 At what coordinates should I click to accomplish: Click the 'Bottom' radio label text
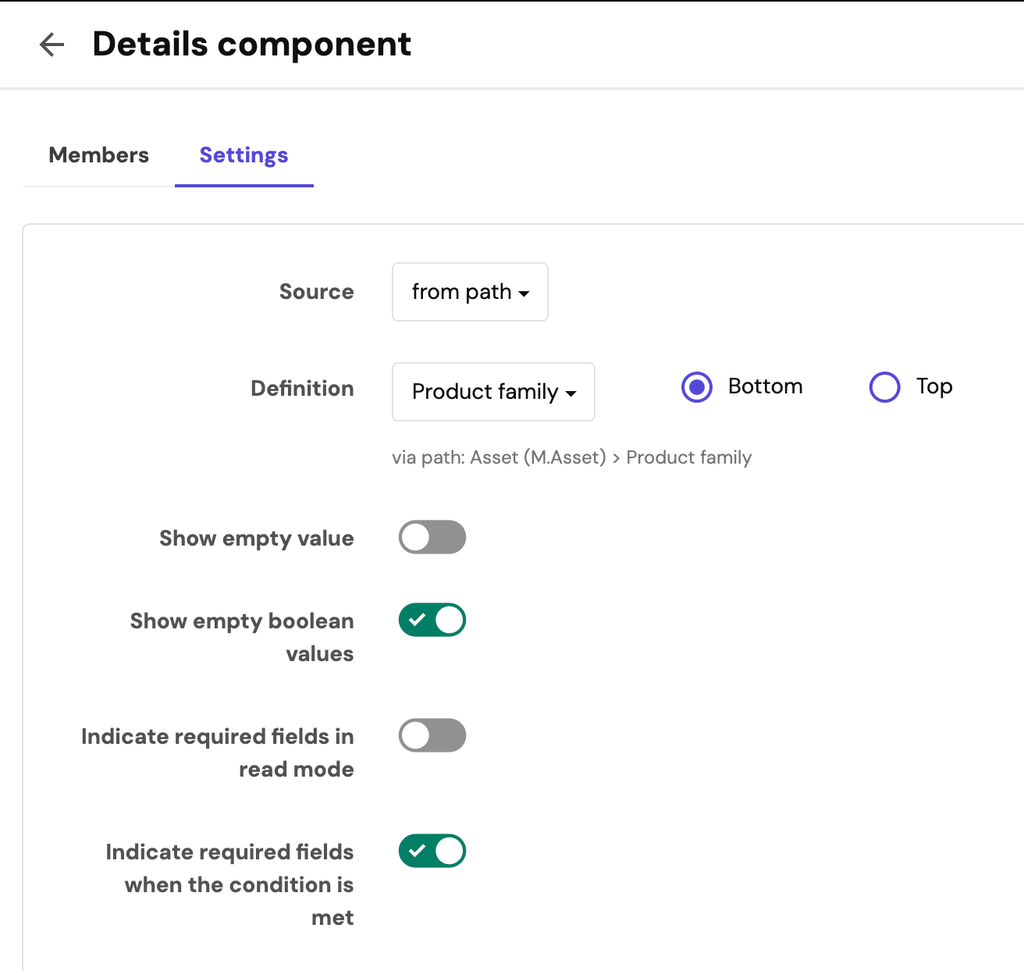pyautogui.click(x=765, y=387)
